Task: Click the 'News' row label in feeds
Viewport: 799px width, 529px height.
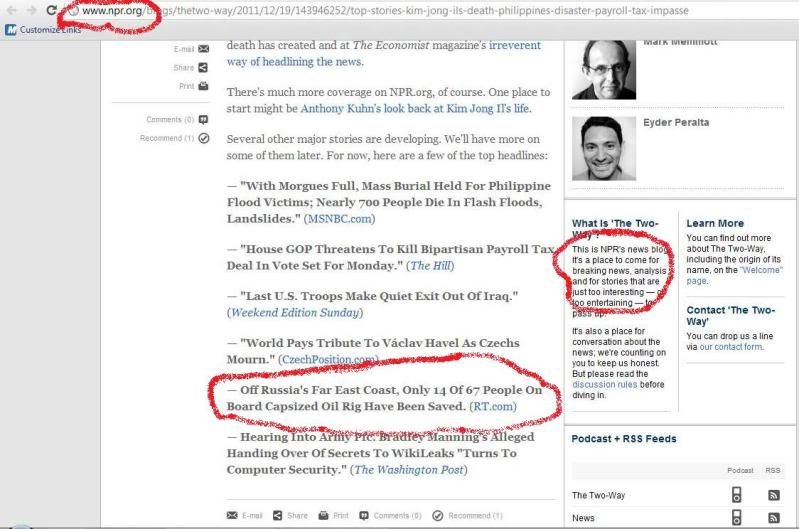Action: [583, 518]
